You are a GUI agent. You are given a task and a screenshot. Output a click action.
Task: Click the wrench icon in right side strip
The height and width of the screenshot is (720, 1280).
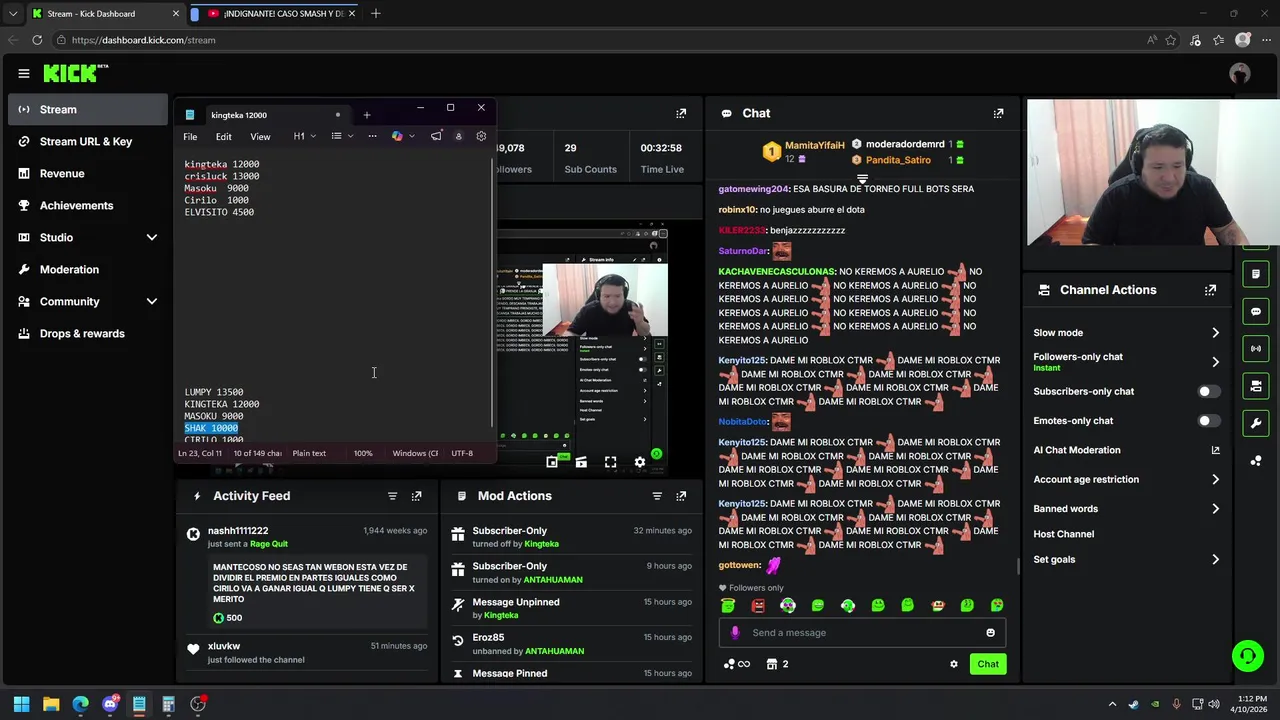coord(1256,423)
